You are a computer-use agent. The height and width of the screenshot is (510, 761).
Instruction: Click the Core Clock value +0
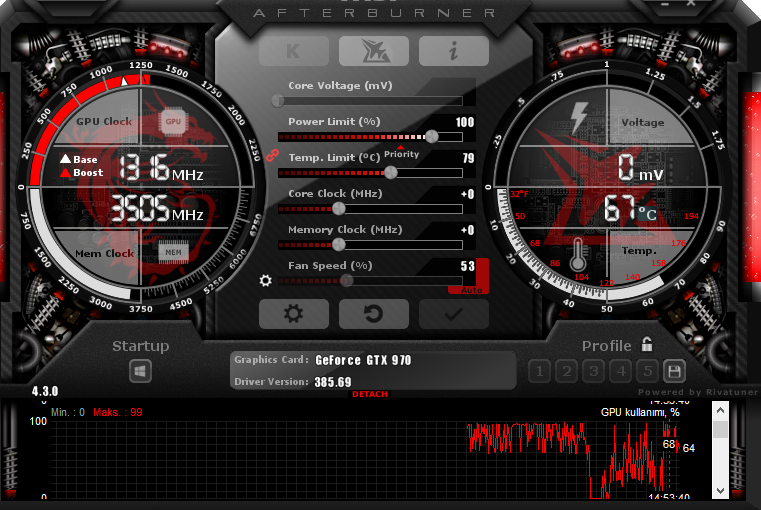[468, 194]
